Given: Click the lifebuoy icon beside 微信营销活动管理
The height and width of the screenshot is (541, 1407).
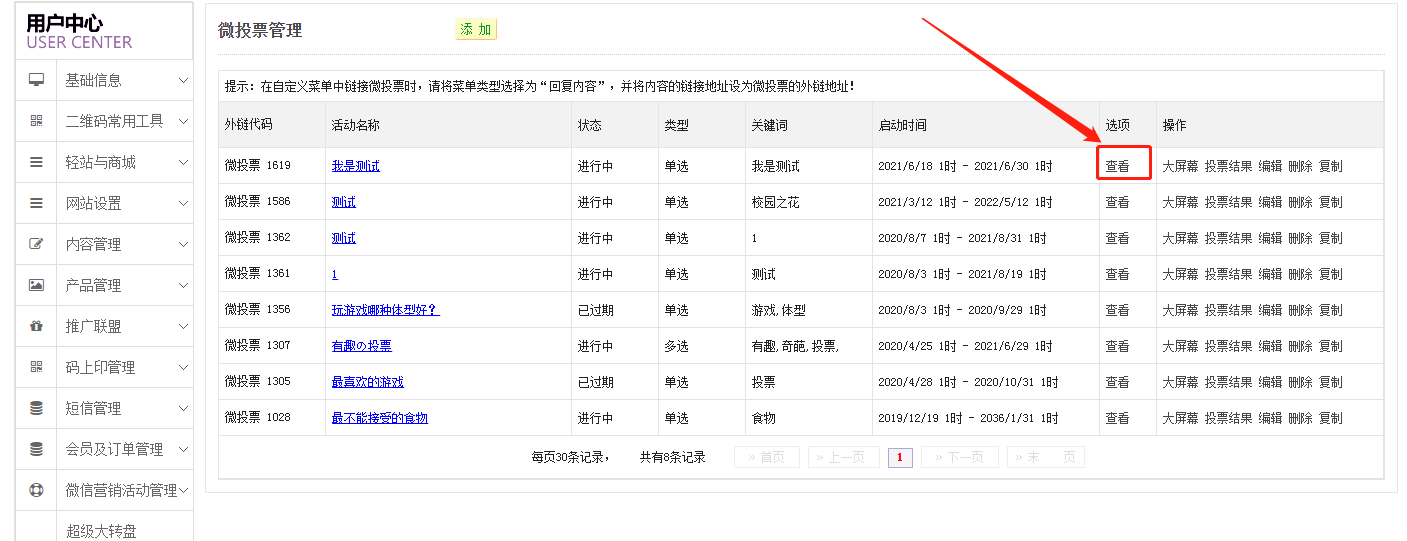Looking at the screenshot, I should click(37, 490).
